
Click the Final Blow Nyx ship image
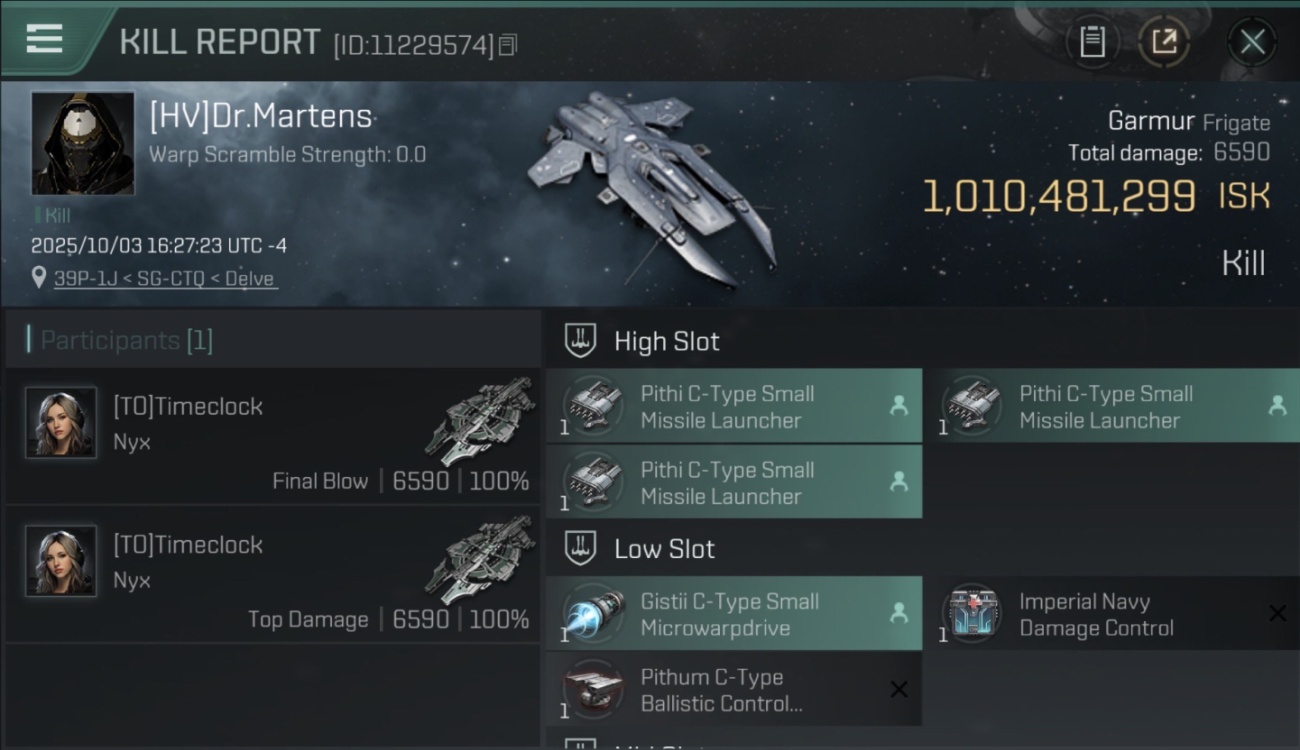[x=480, y=422]
